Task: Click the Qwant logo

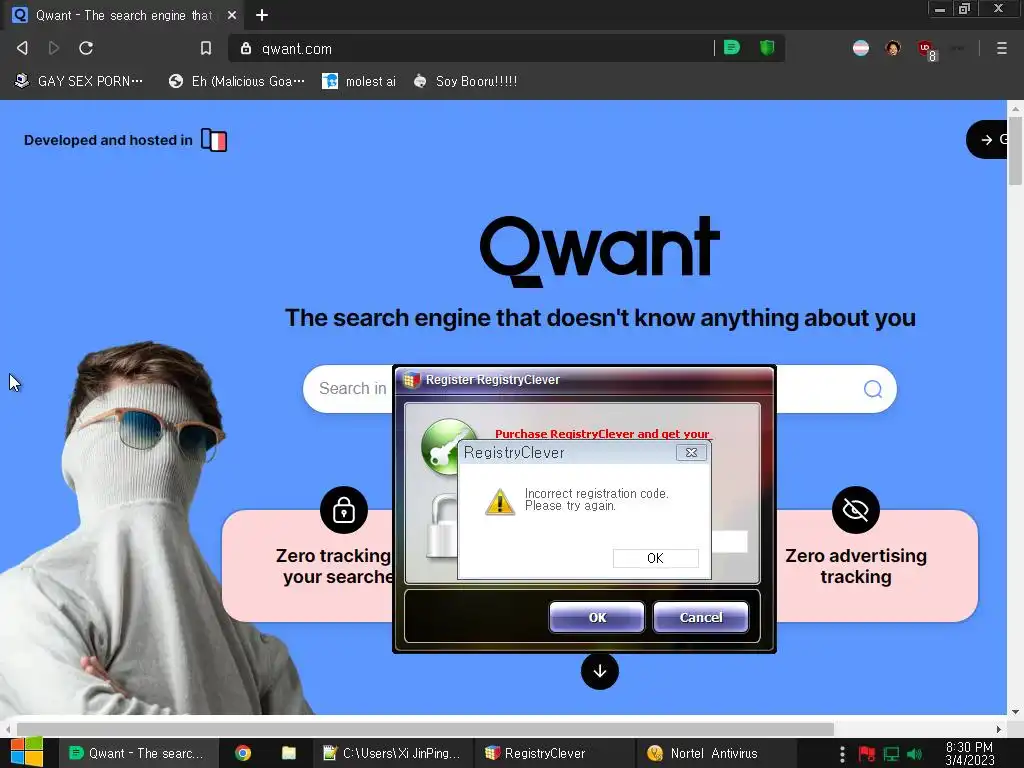Action: click(x=600, y=251)
